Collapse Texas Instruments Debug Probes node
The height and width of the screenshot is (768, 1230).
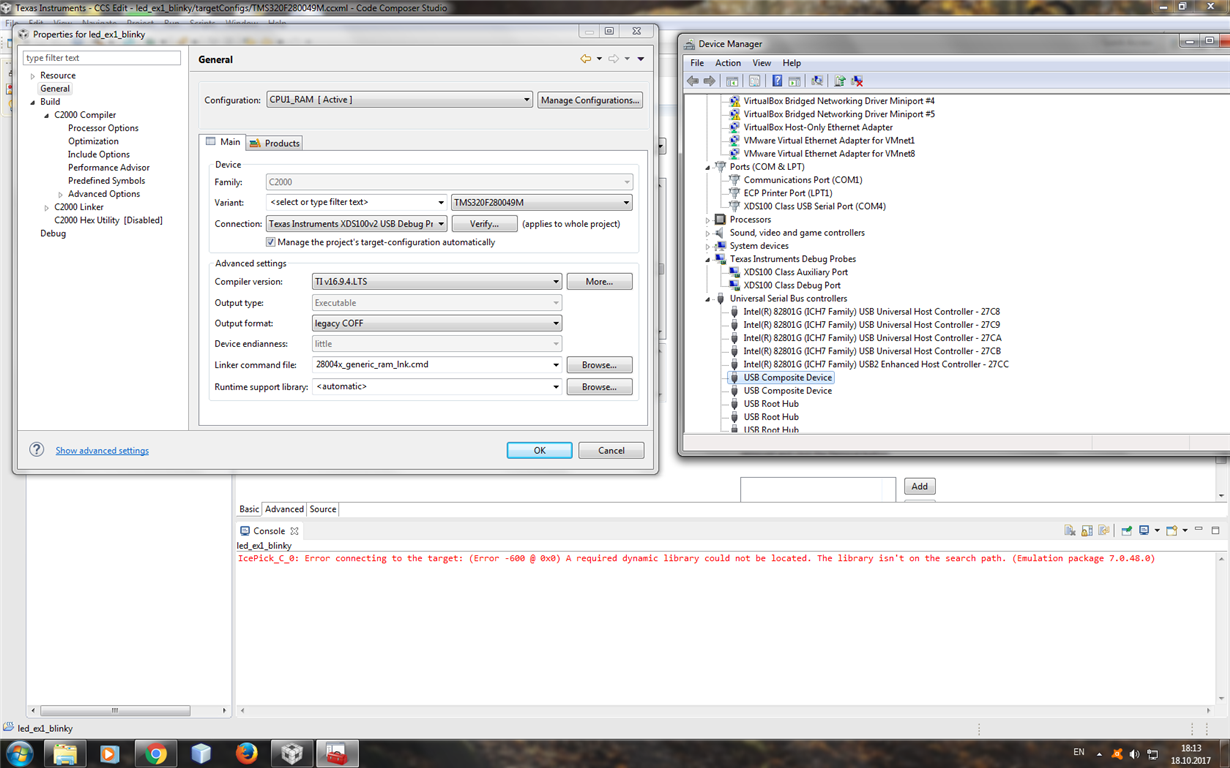point(708,259)
